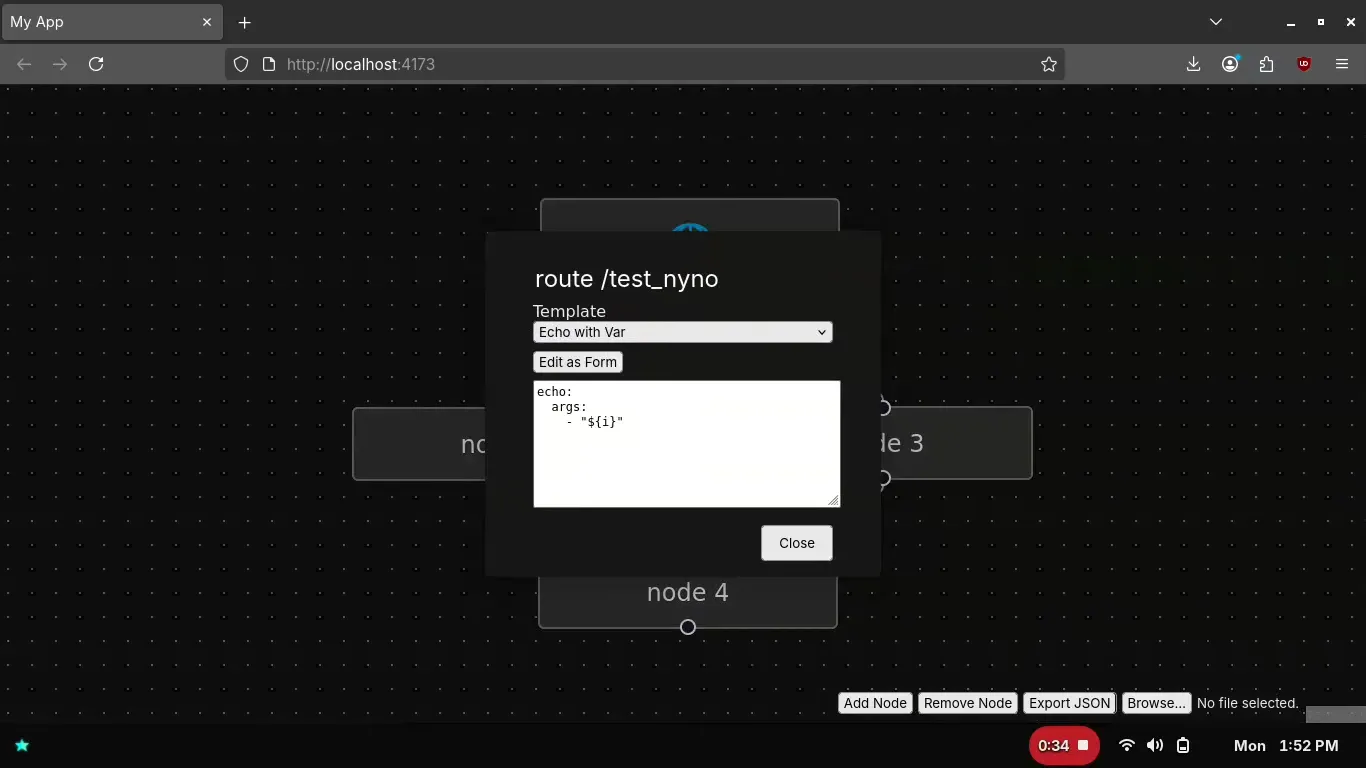
Task: Open the browser downloads panel
Action: [x=1193, y=64]
